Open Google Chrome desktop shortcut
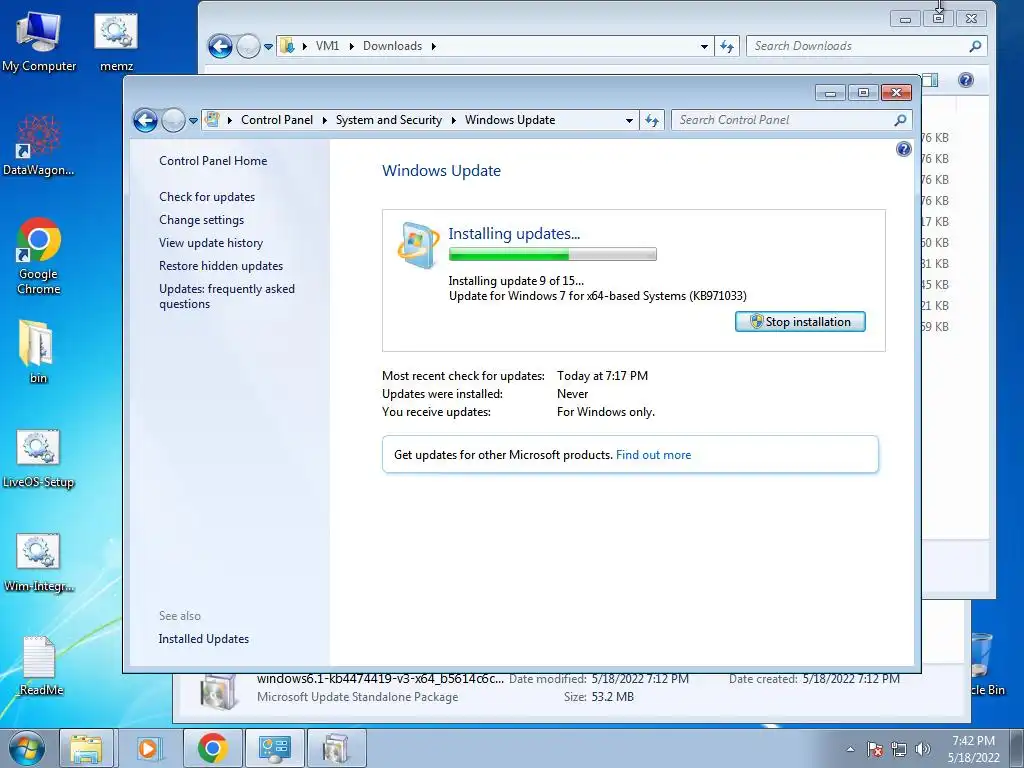The width and height of the screenshot is (1024, 768). pos(39,255)
